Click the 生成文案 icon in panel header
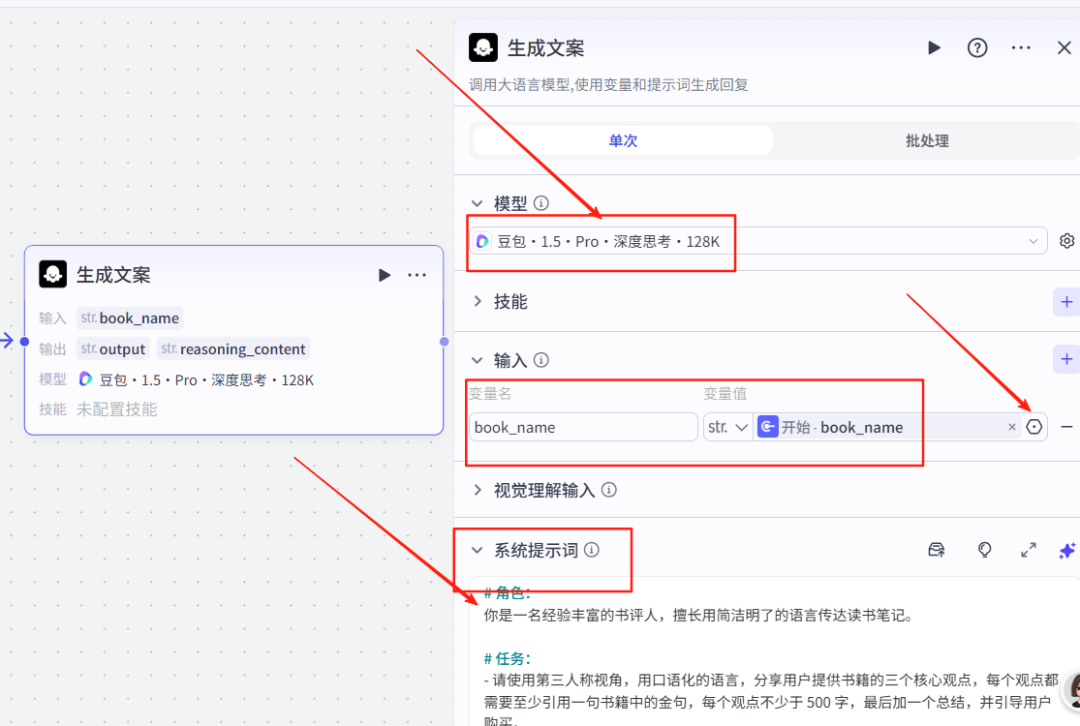1080x726 pixels. [483, 48]
